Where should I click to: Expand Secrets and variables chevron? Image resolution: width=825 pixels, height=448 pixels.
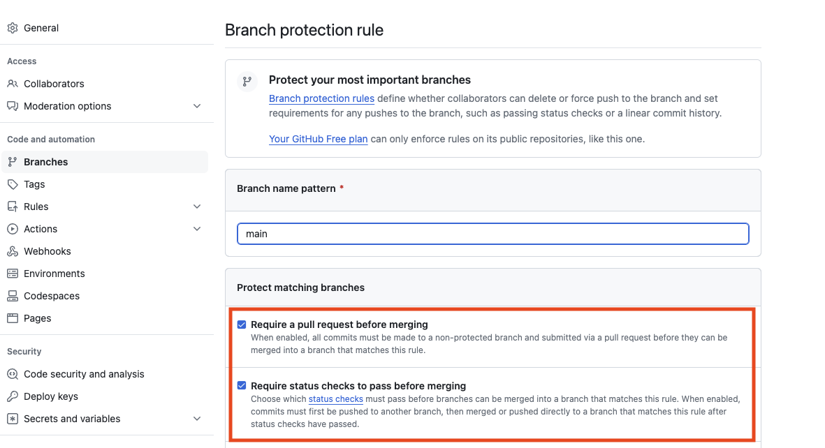[x=197, y=419]
